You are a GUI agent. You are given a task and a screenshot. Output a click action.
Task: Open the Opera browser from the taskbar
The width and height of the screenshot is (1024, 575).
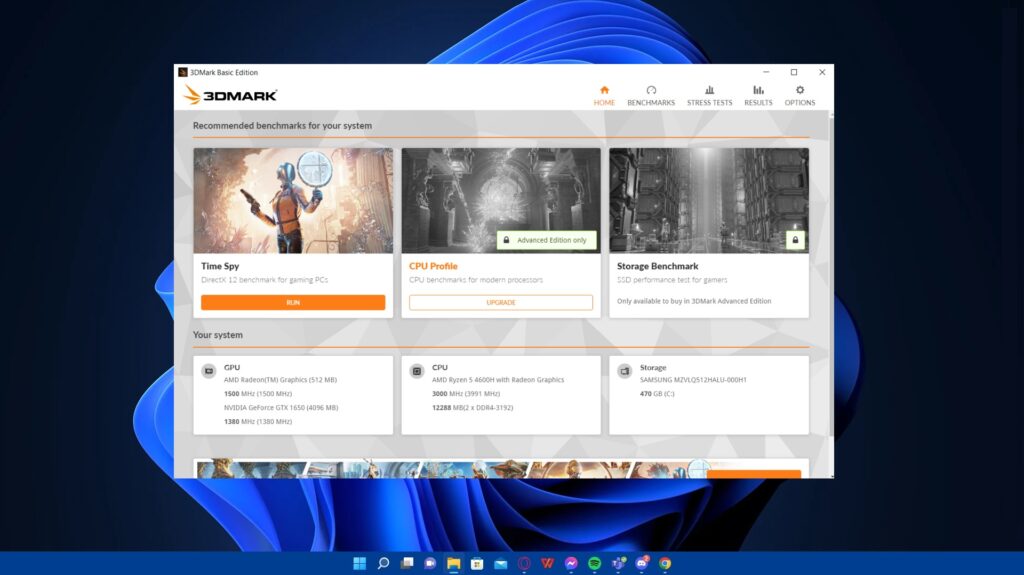524,563
